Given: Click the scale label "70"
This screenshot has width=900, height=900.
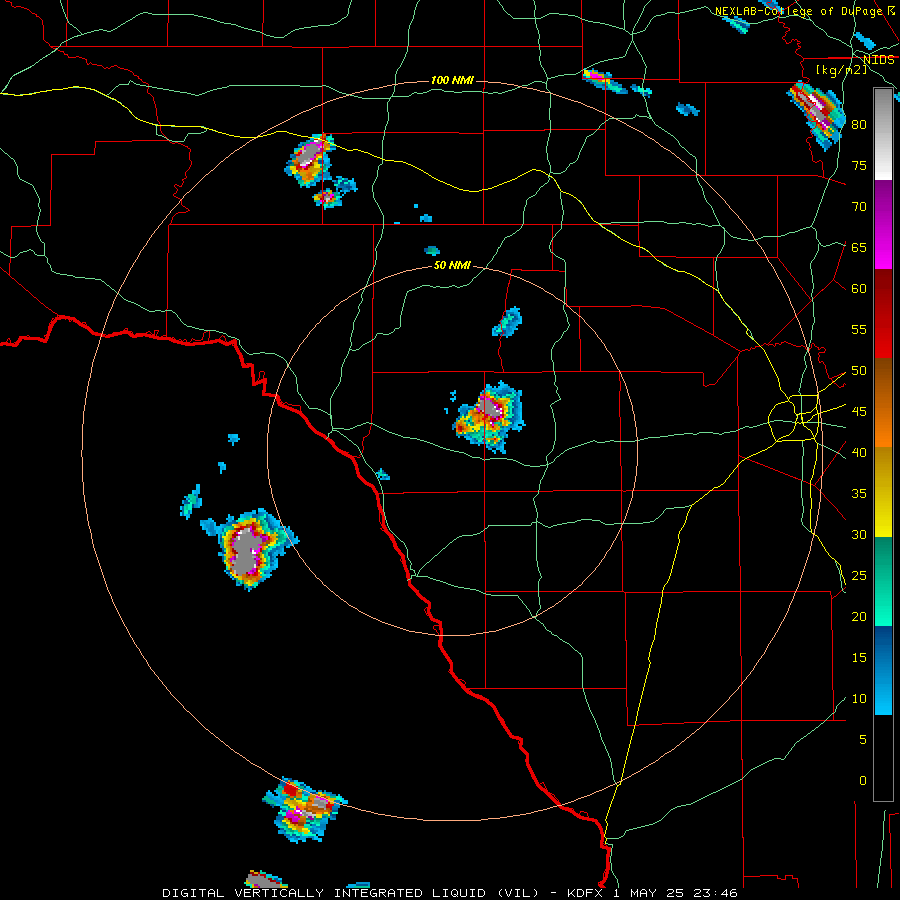Looking at the screenshot, I should pos(859,207).
